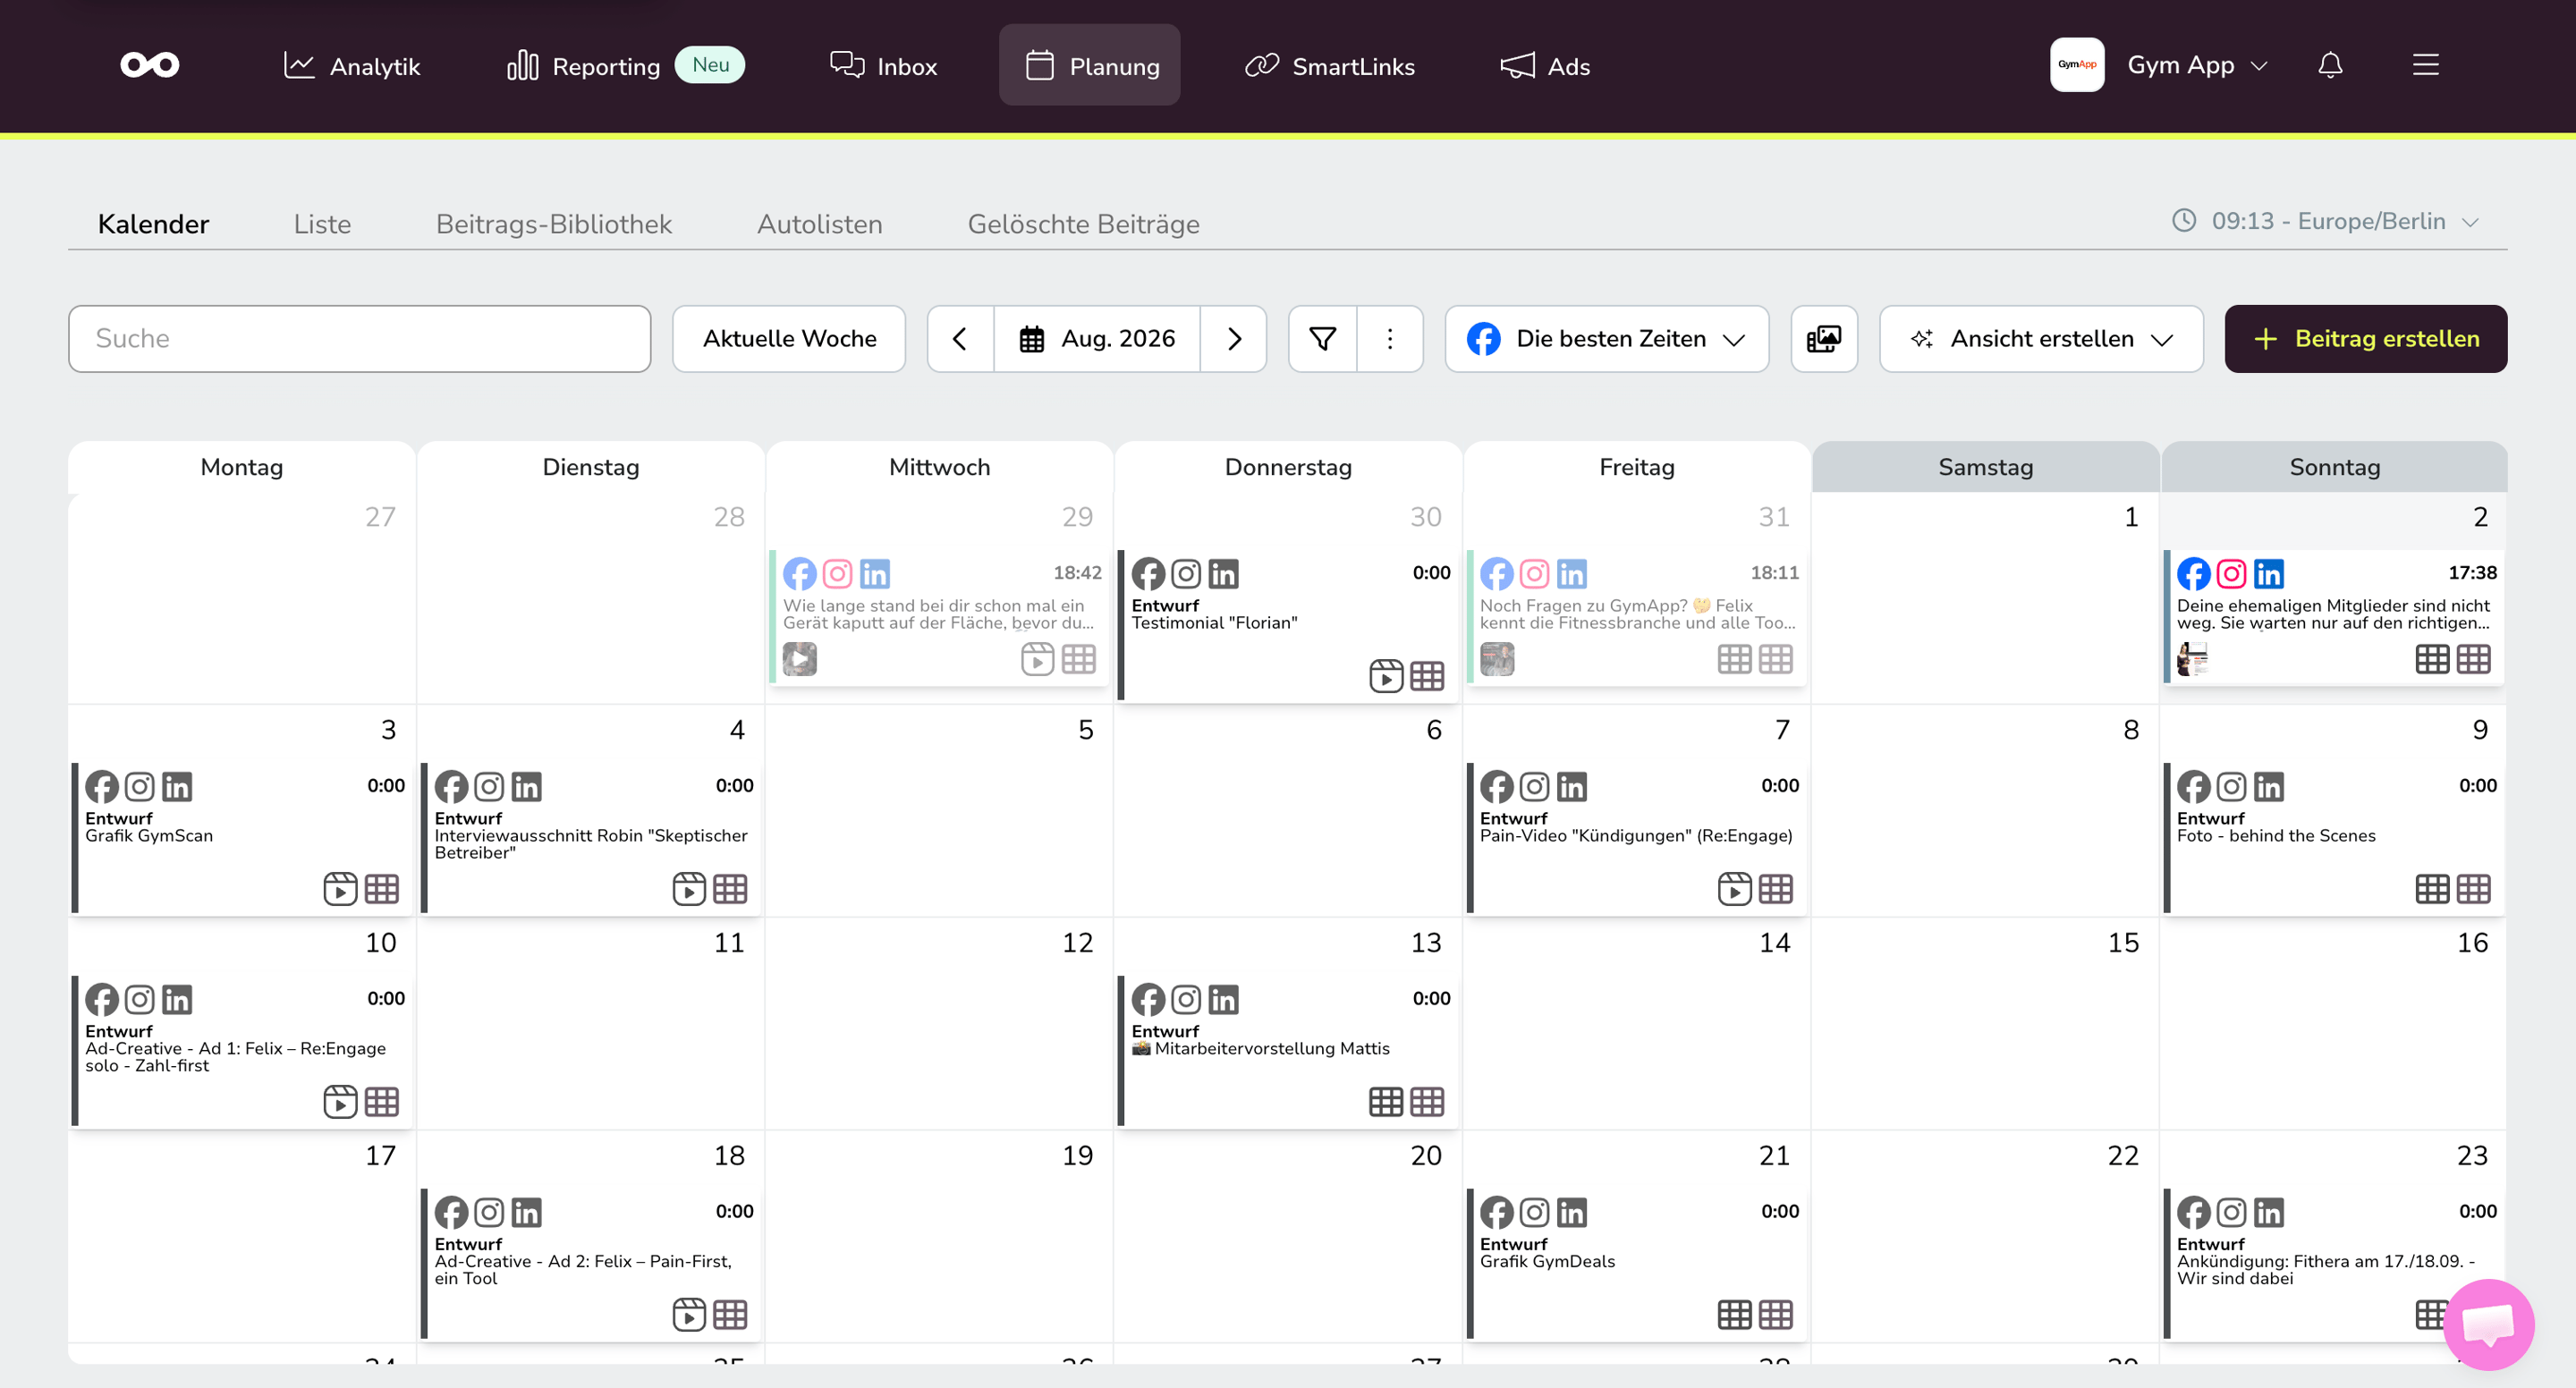Open the filter funnel options

(1323, 339)
